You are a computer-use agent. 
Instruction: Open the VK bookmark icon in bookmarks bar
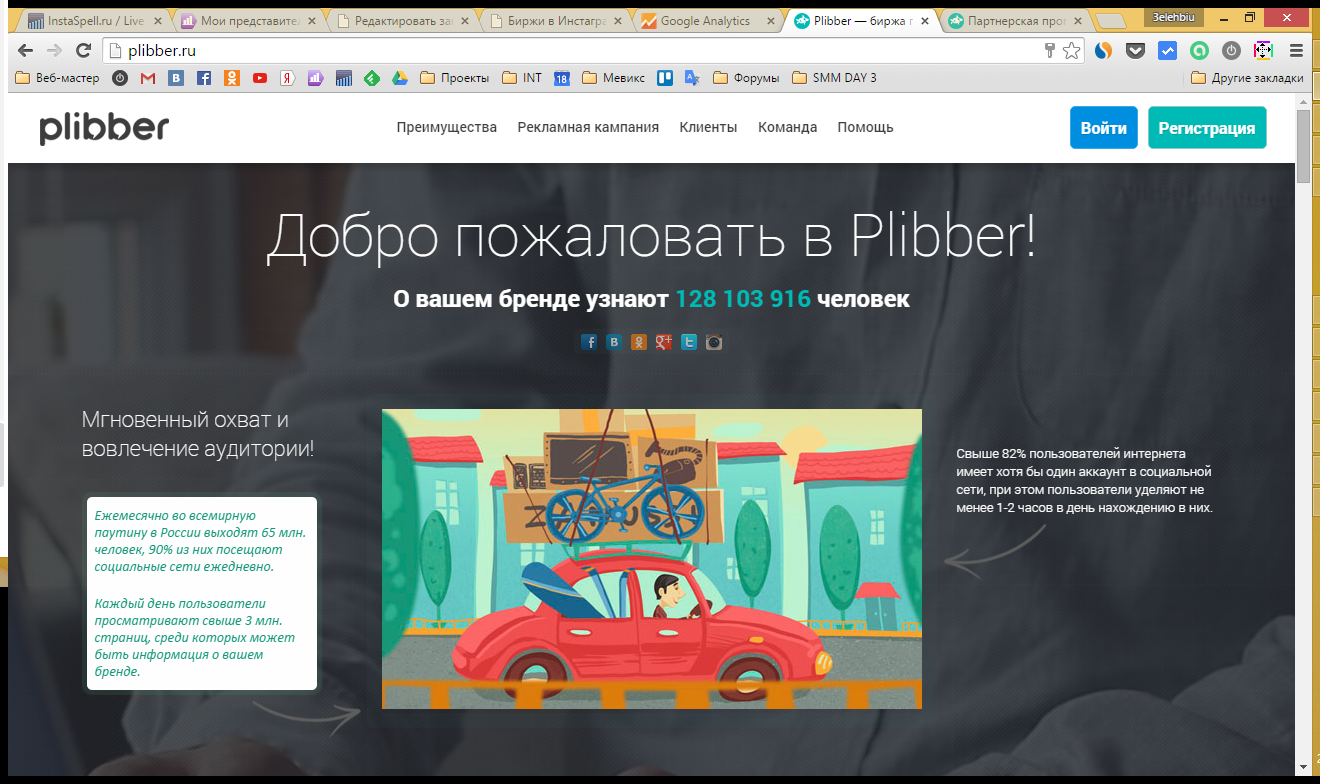coord(176,78)
